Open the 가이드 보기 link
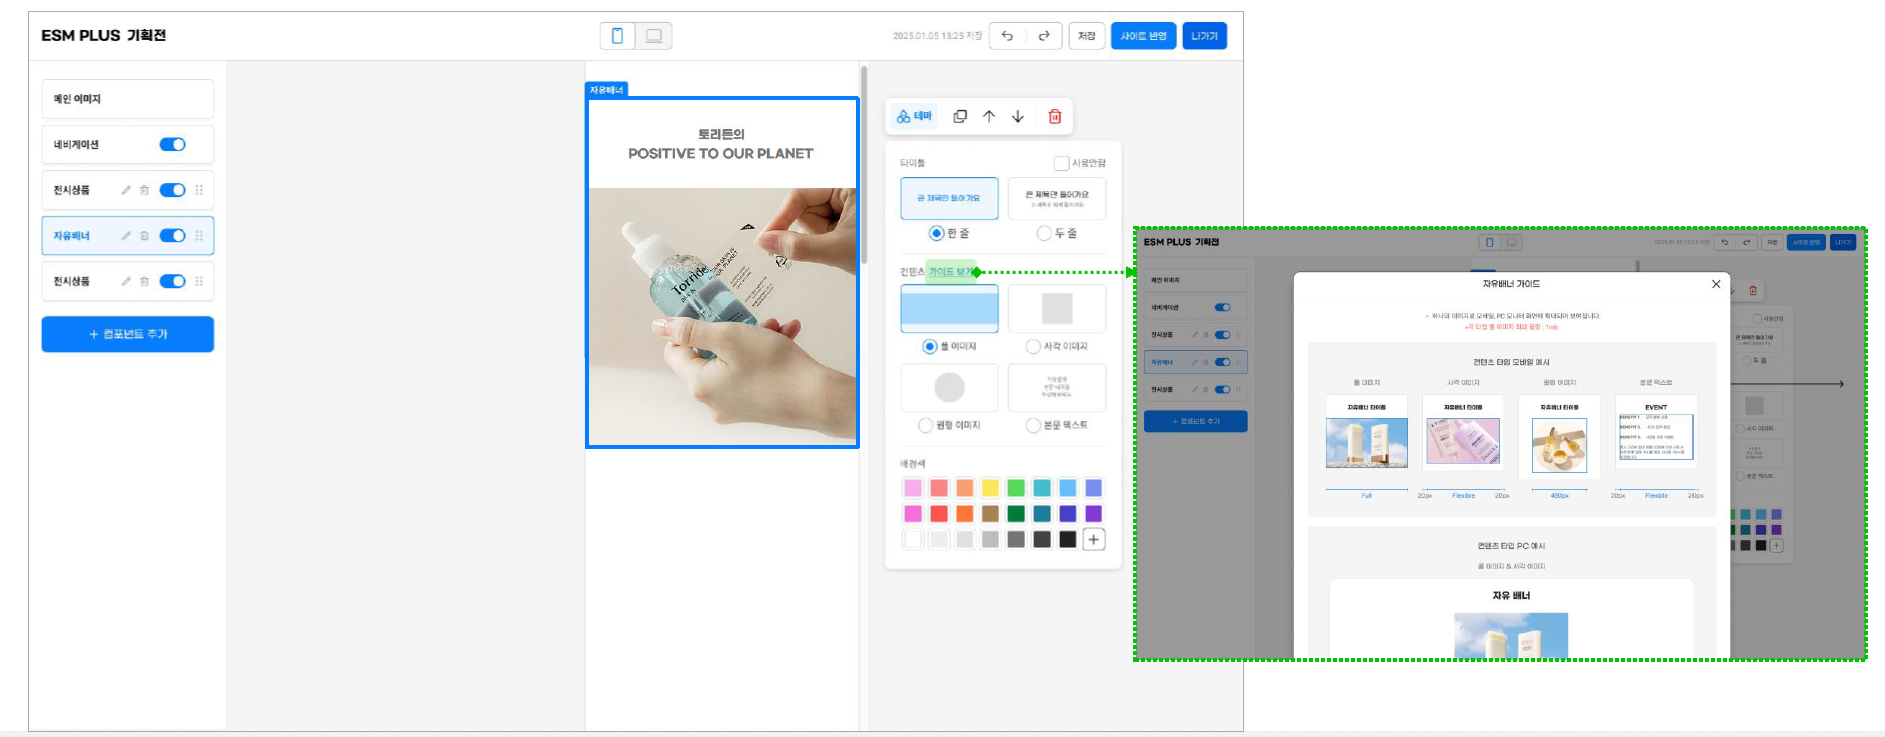 [x=951, y=272]
